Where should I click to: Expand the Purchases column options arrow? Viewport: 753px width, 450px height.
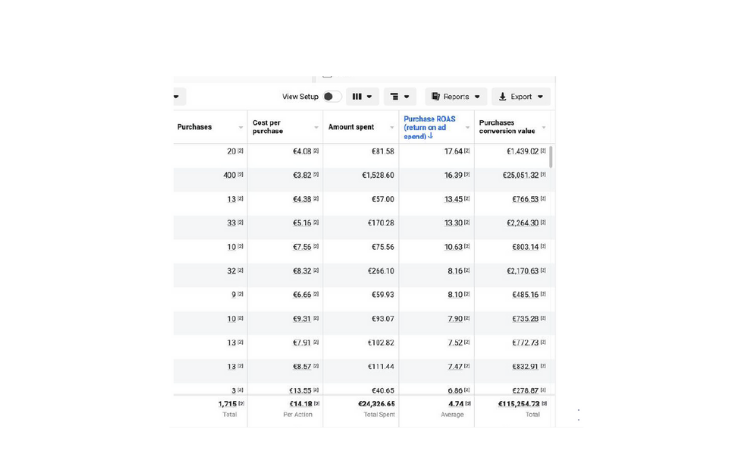(x=240, y=127)
